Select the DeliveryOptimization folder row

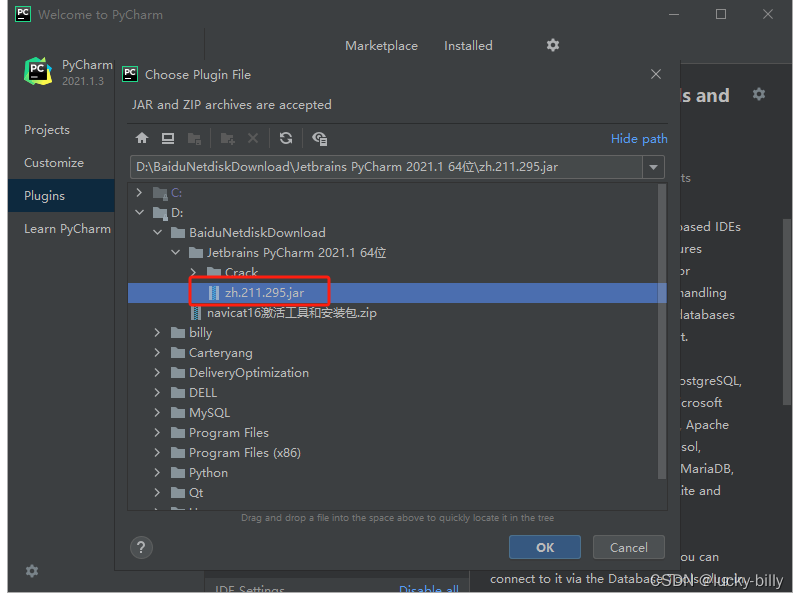(397, 372)
